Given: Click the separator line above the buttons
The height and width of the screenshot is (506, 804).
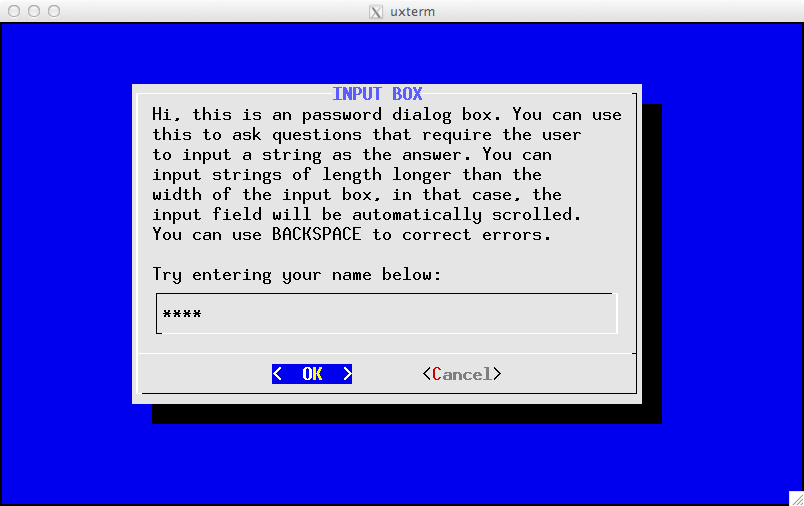Looking at the screenshot, I should [386, 353].
